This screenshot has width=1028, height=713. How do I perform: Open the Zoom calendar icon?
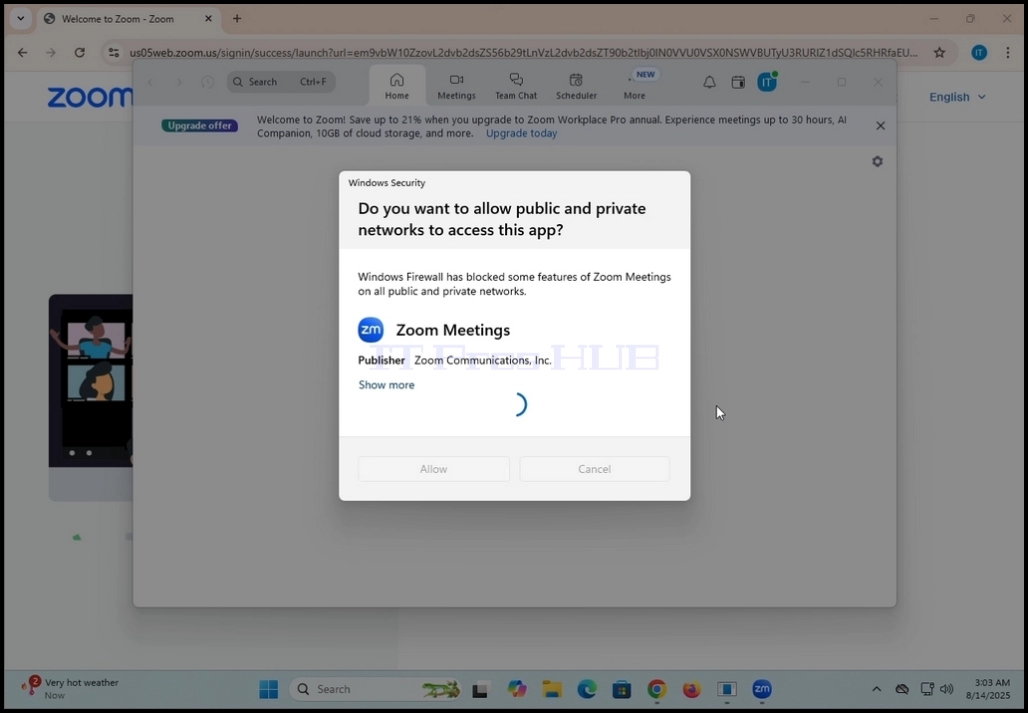tap(738, 83)
